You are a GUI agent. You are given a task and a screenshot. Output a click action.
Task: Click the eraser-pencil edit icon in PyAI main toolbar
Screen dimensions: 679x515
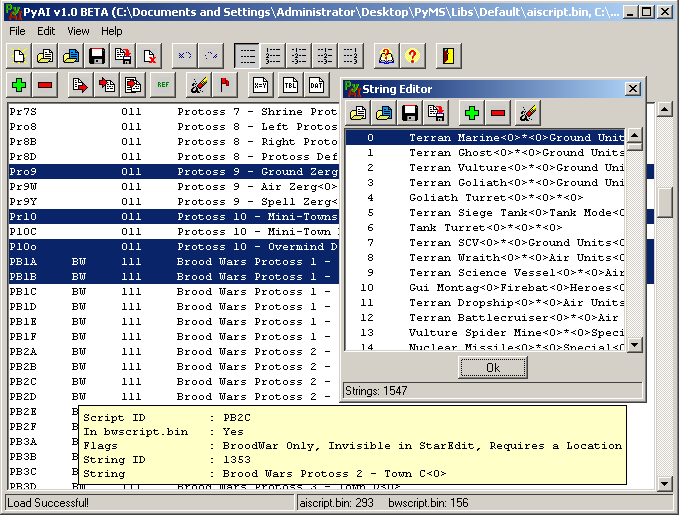[199, 85]
